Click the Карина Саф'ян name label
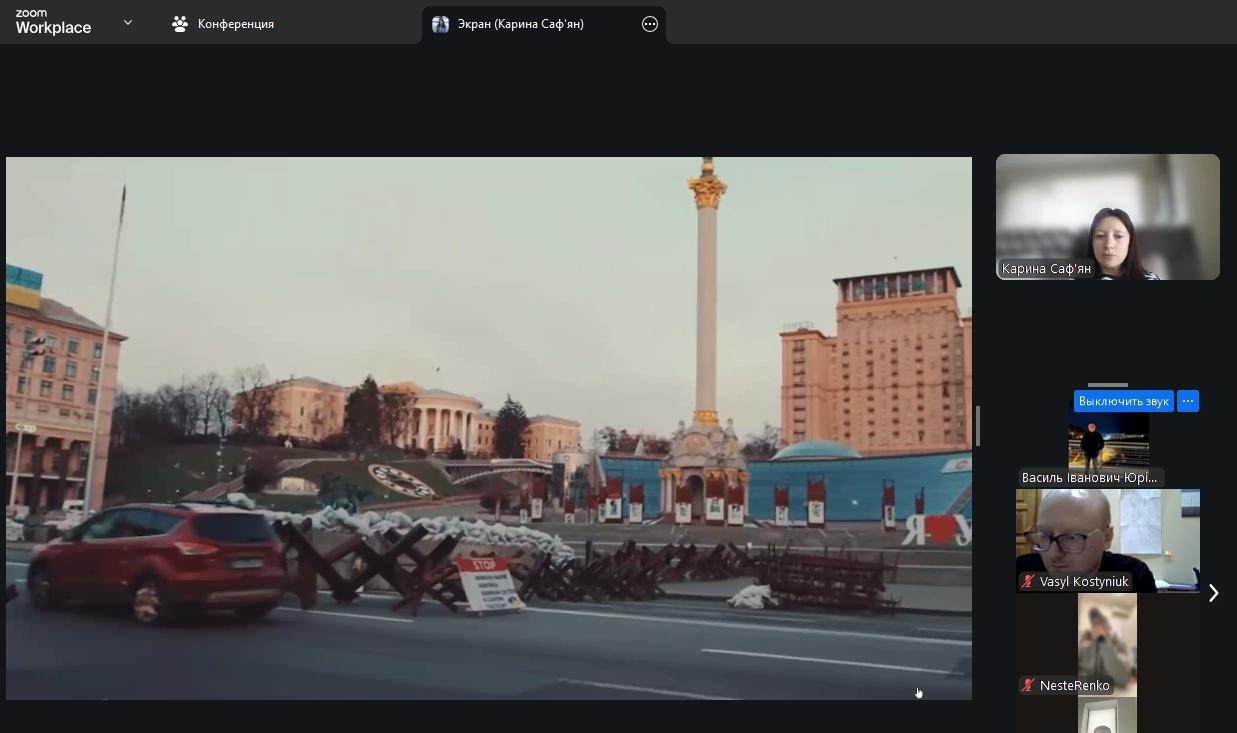Image resolution: width=1237 pixels, height=733 pixels. 1046,269
